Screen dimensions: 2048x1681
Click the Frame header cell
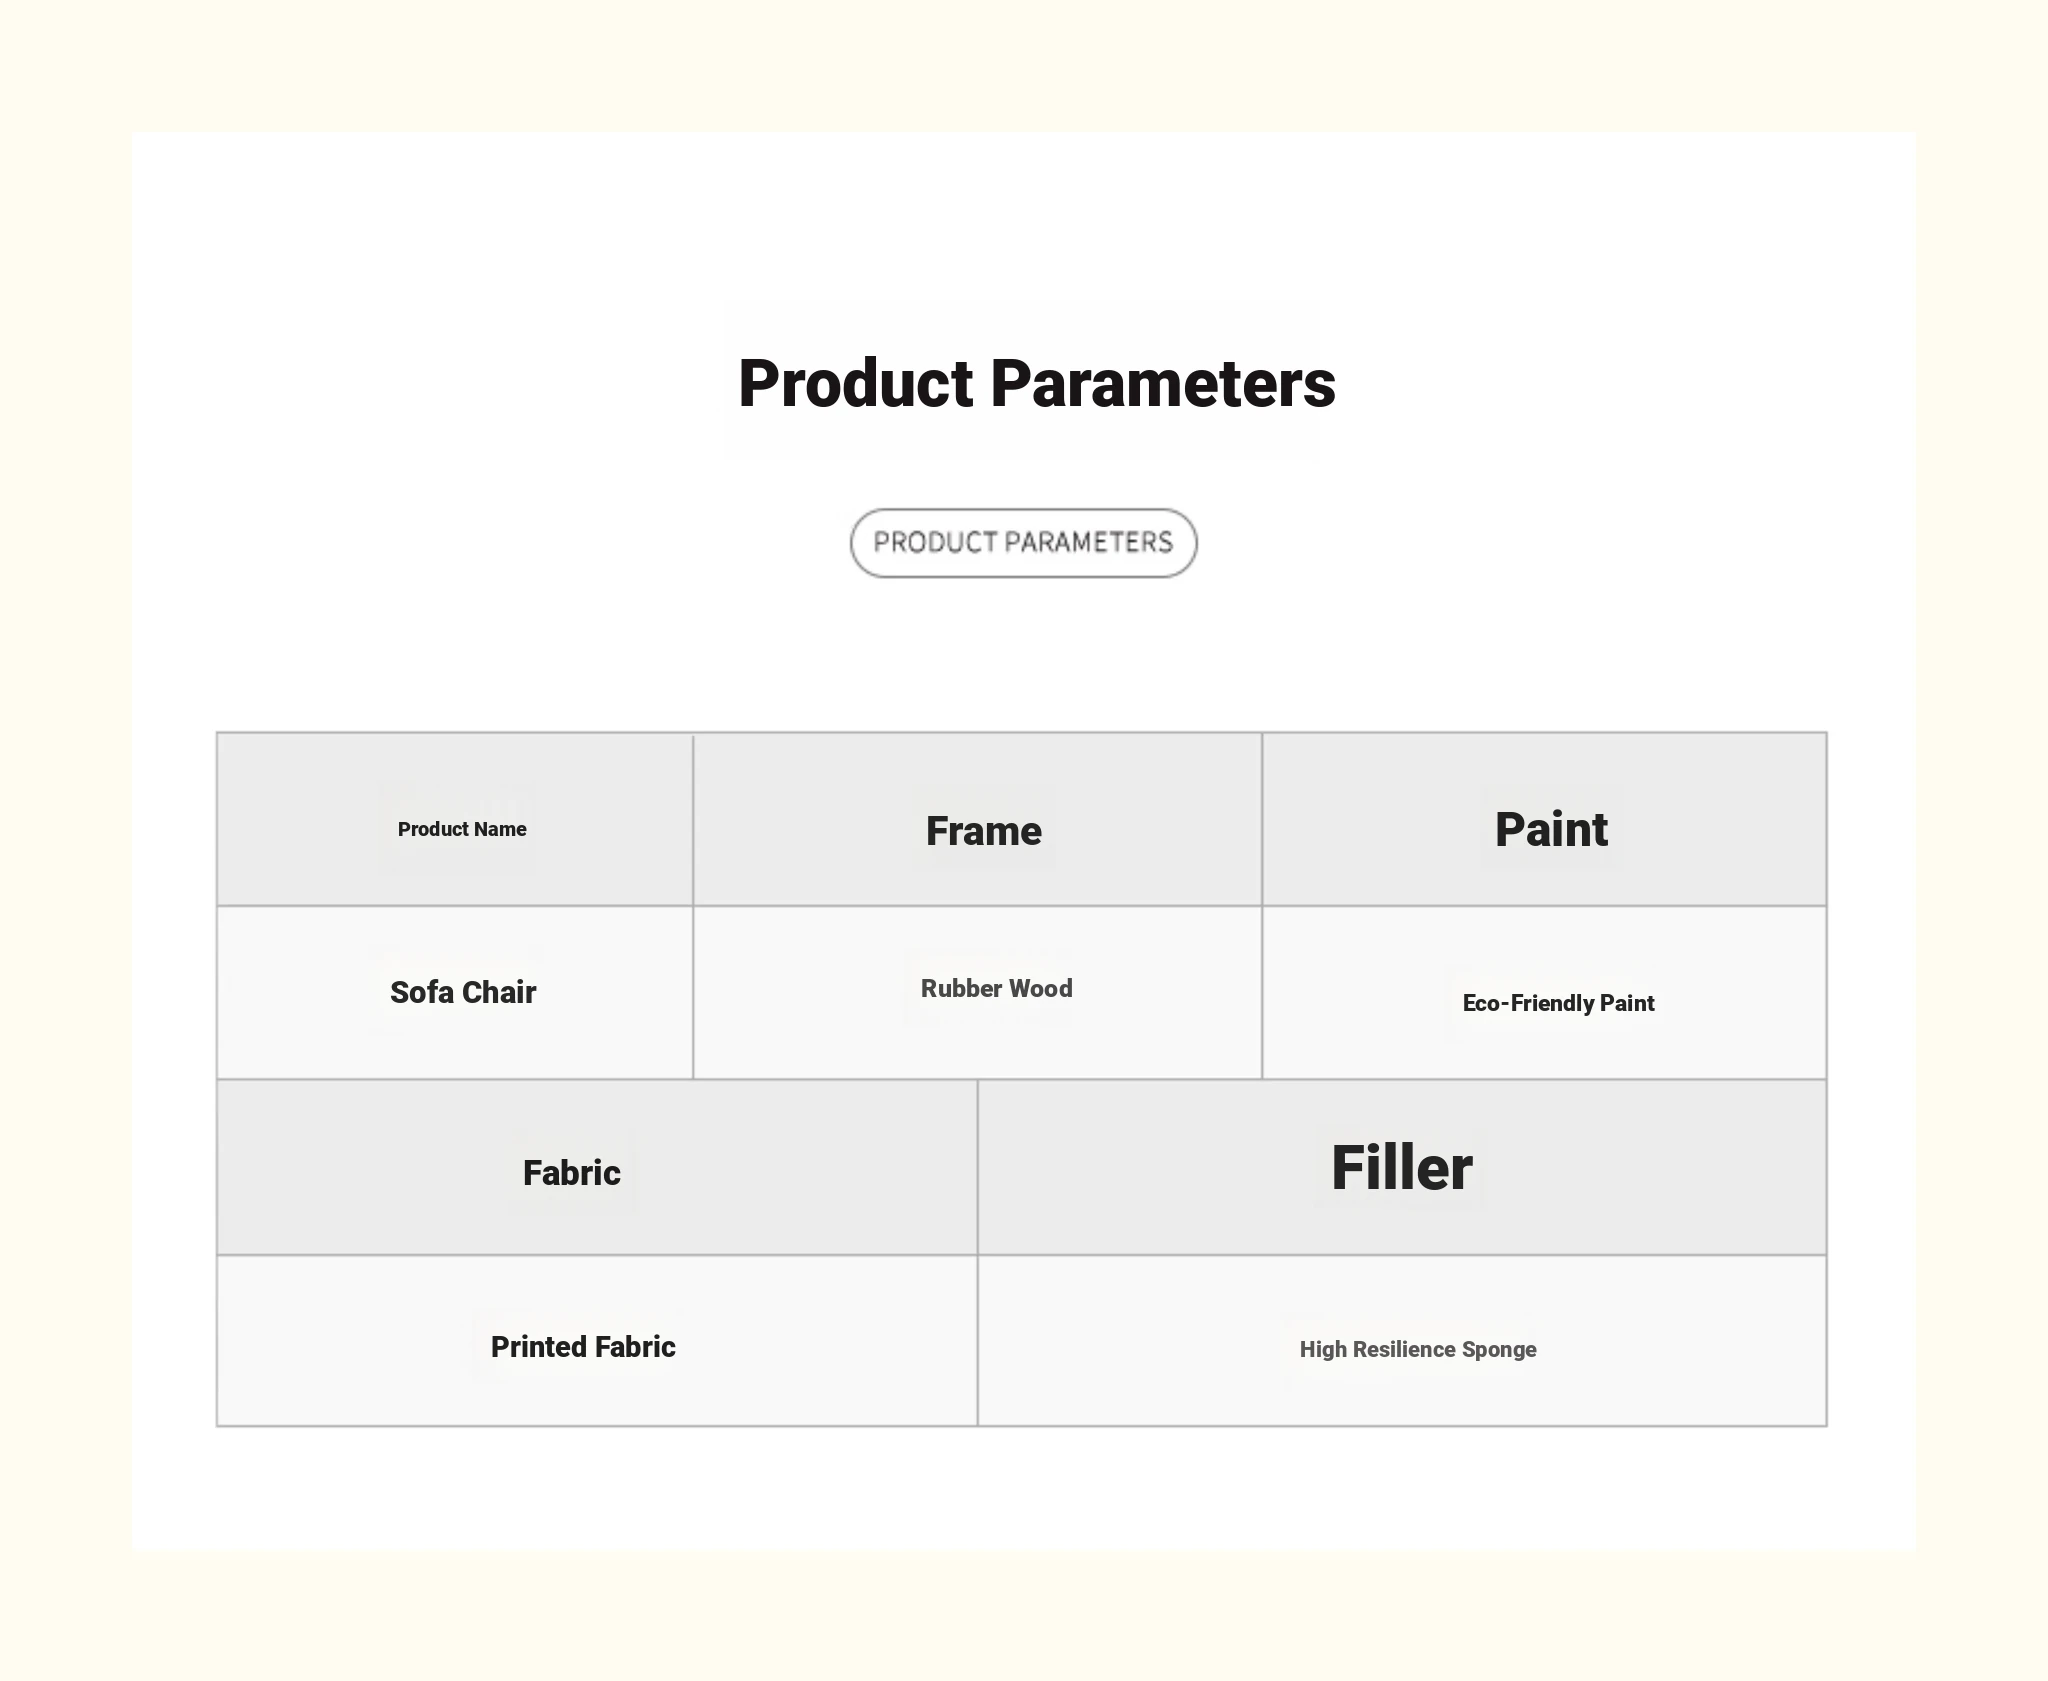pyautogui.click(x=983, y=831)
